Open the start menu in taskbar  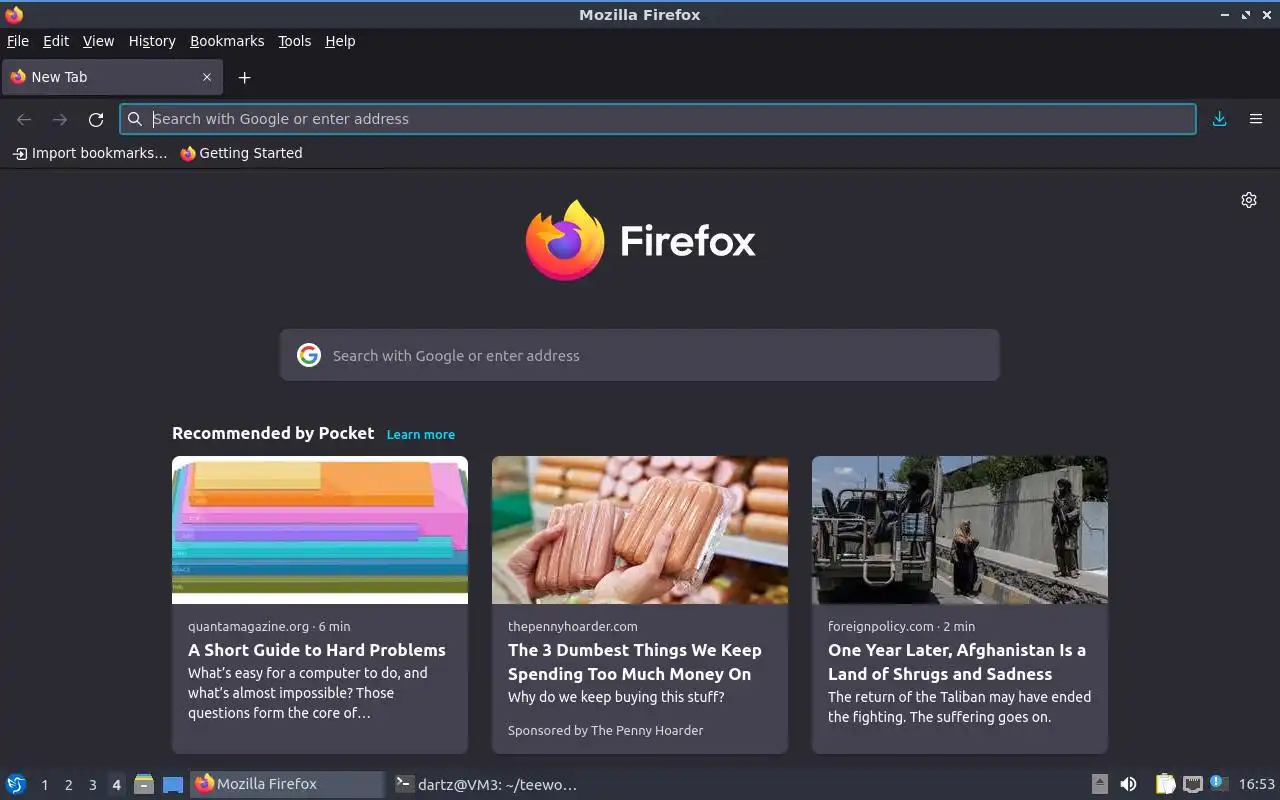click(x=16, y=784)
